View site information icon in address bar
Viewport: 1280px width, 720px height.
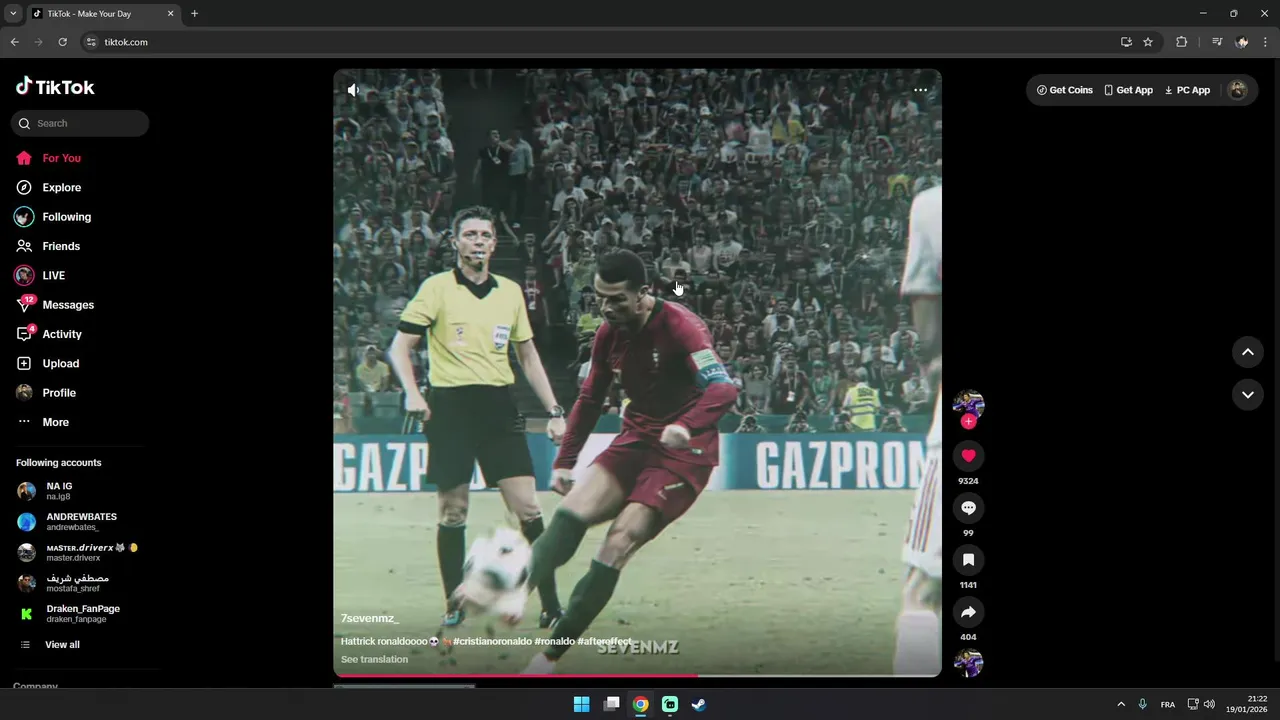coord(91,42)
